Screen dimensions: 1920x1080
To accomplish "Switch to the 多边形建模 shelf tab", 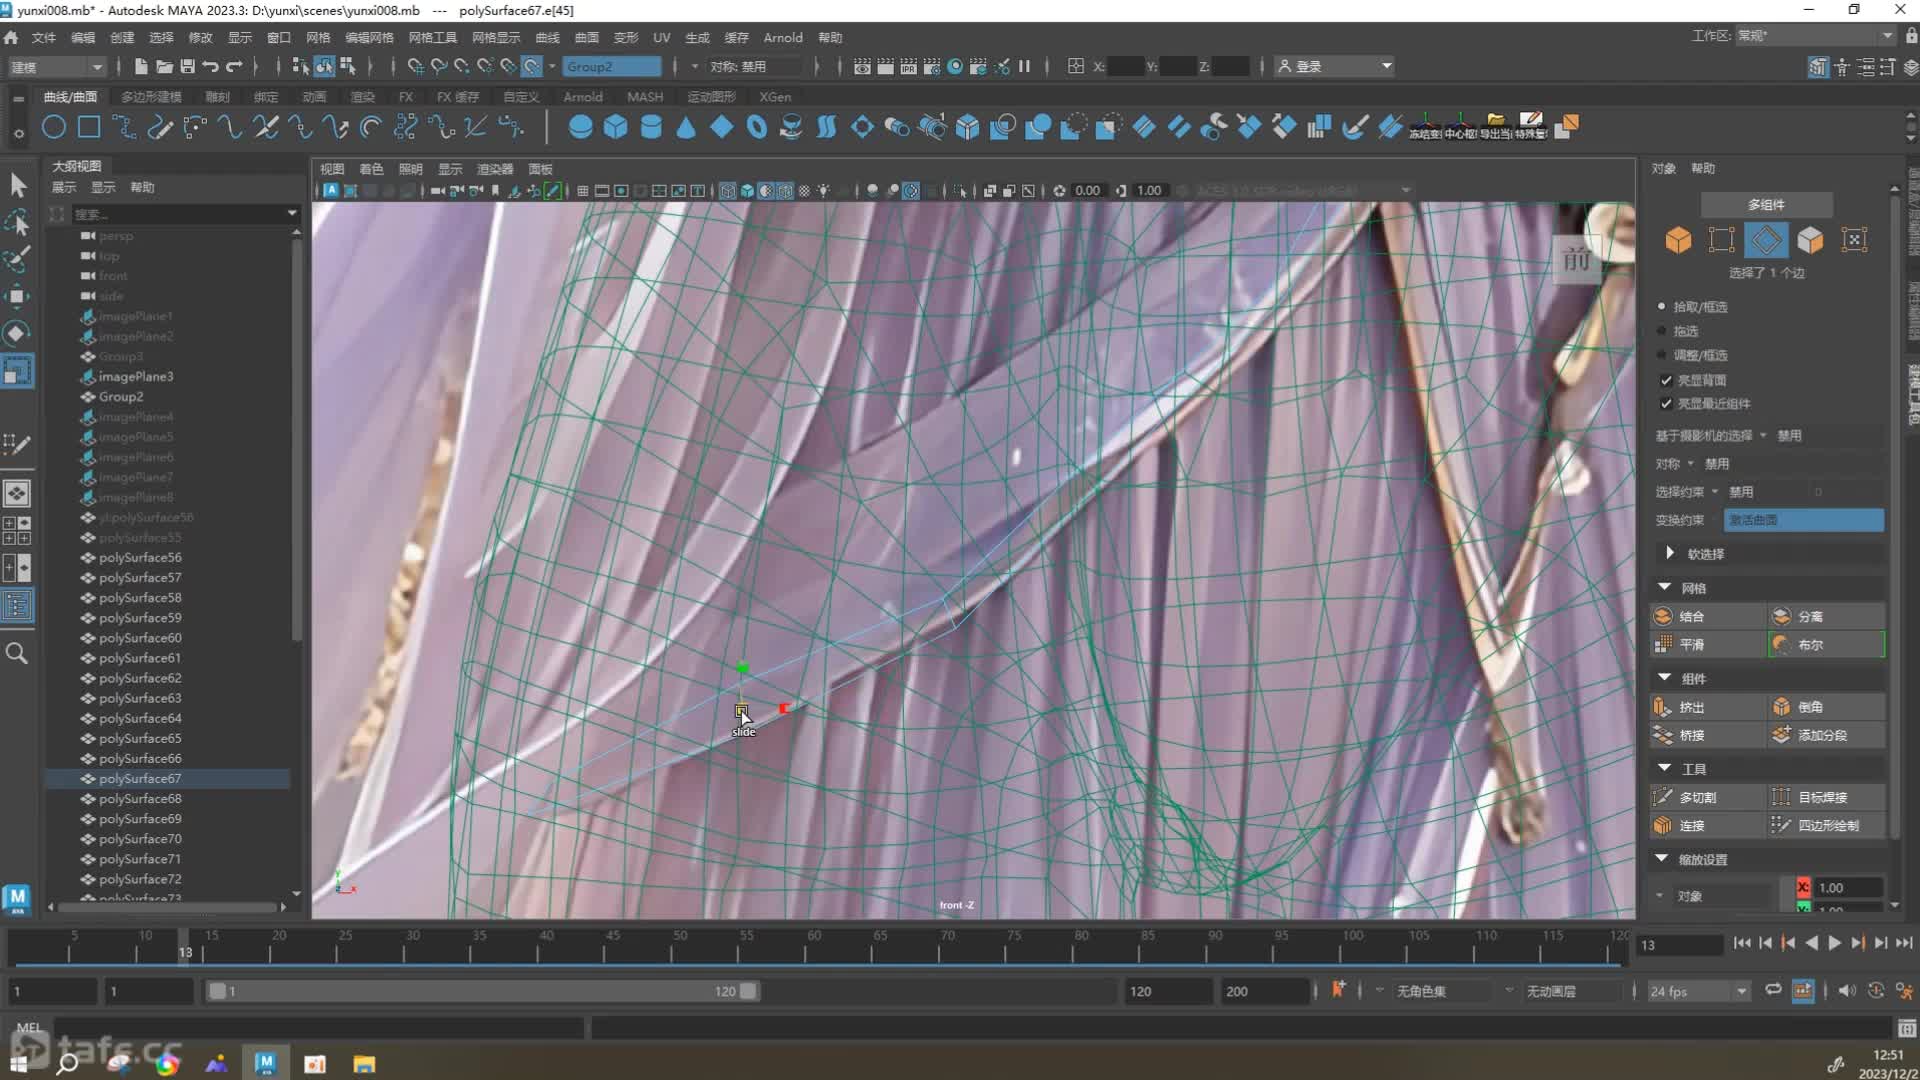I will pos(151,97).
